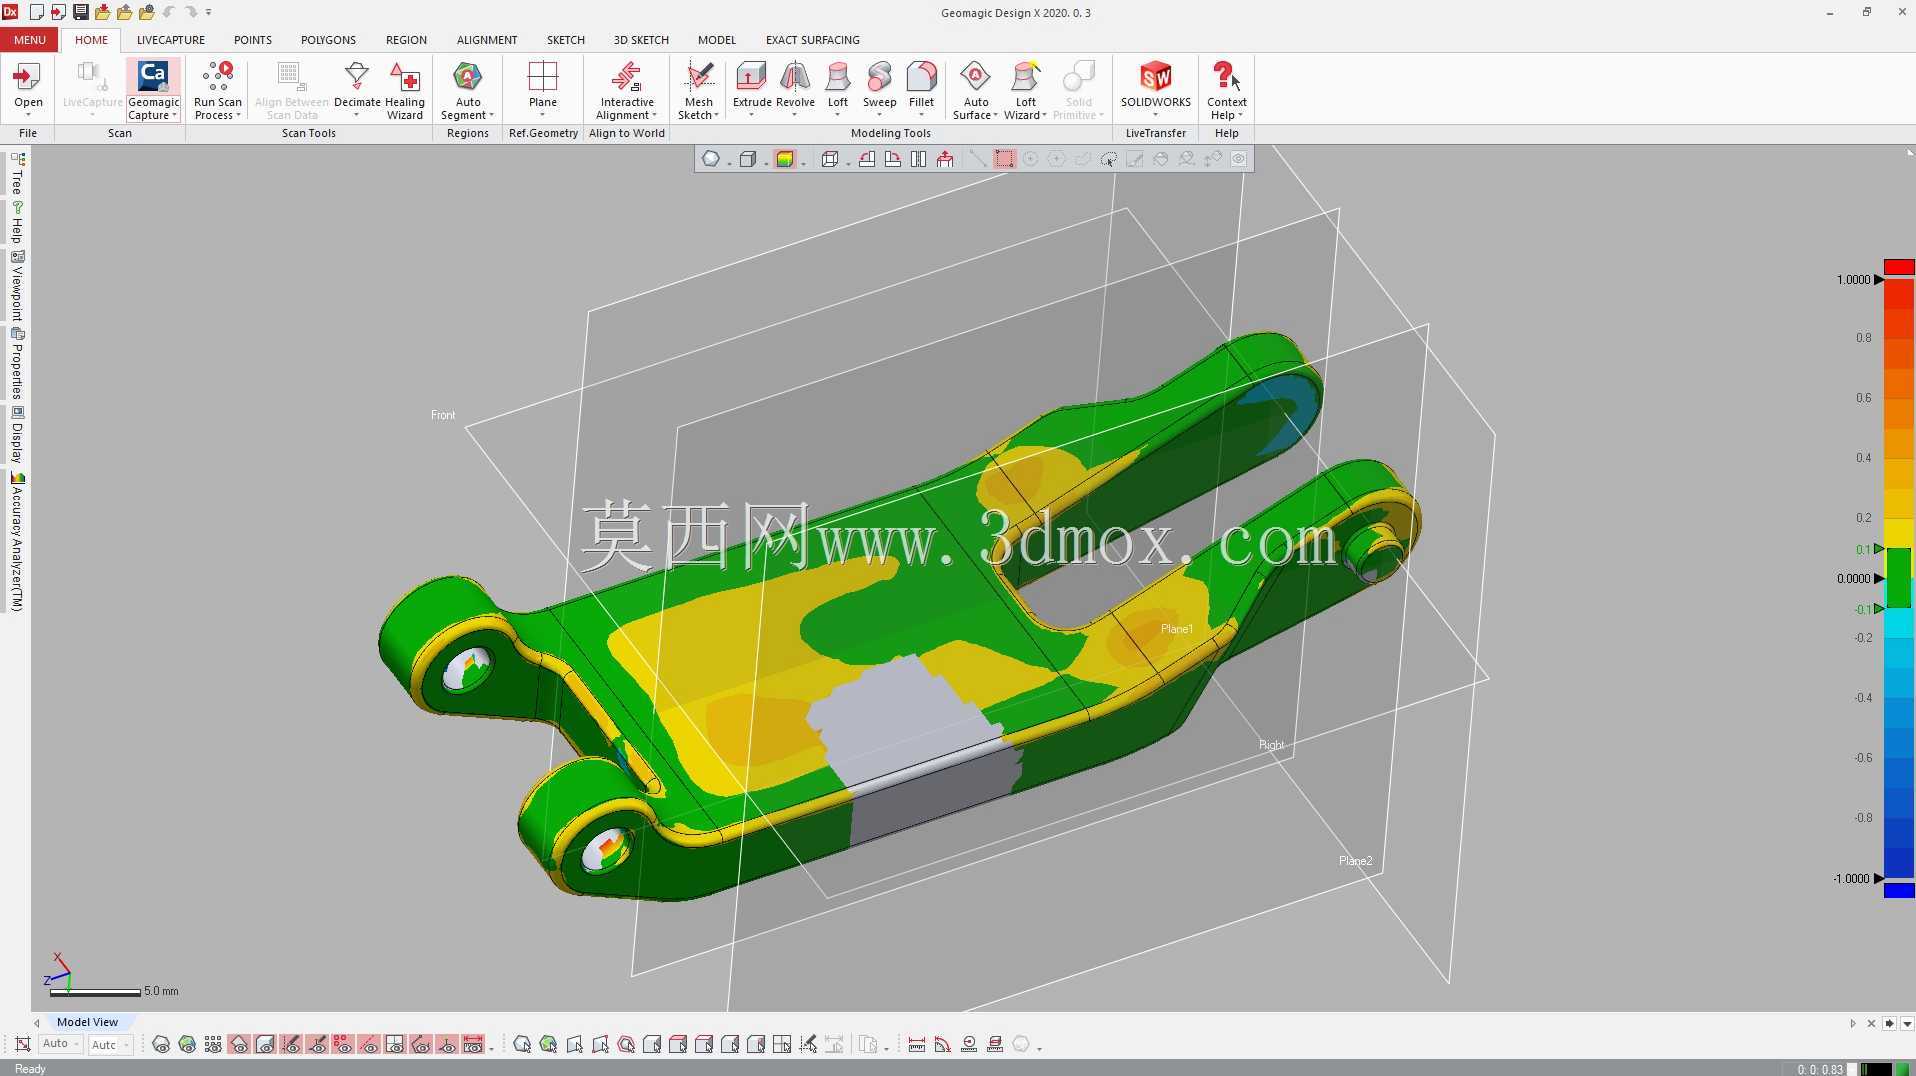Image resolution: width=1916 pixels, height=1076 pixels.
Task: Expand the Mesh Sketch dropdown arrow
Action: coord(716,116)
